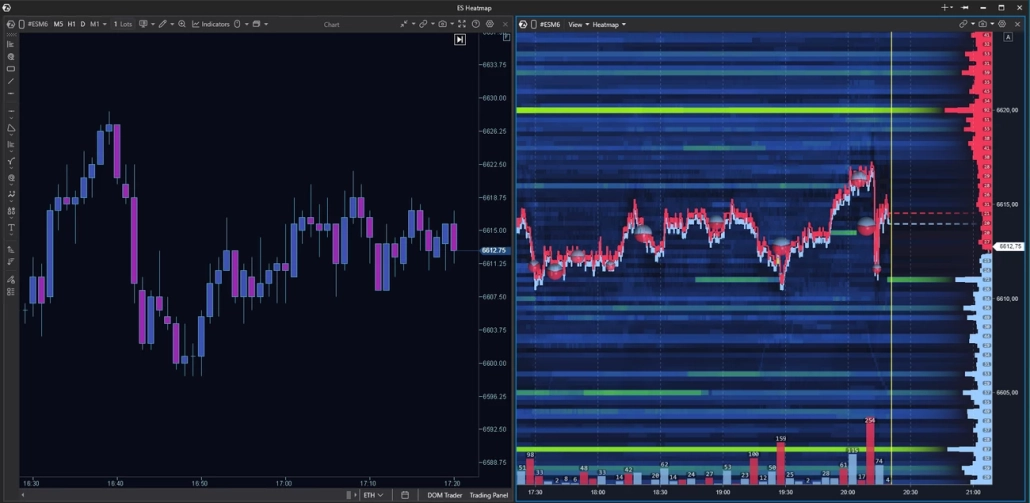Click link icon in Chart panel toolbar
This screenshot has width=1030, height=503.
423,24
